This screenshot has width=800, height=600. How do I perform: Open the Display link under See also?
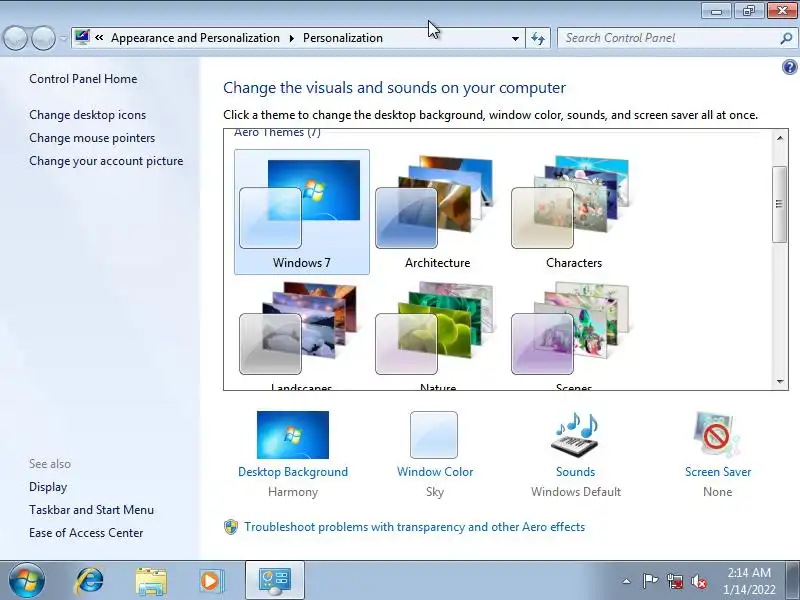click(48, 487)
